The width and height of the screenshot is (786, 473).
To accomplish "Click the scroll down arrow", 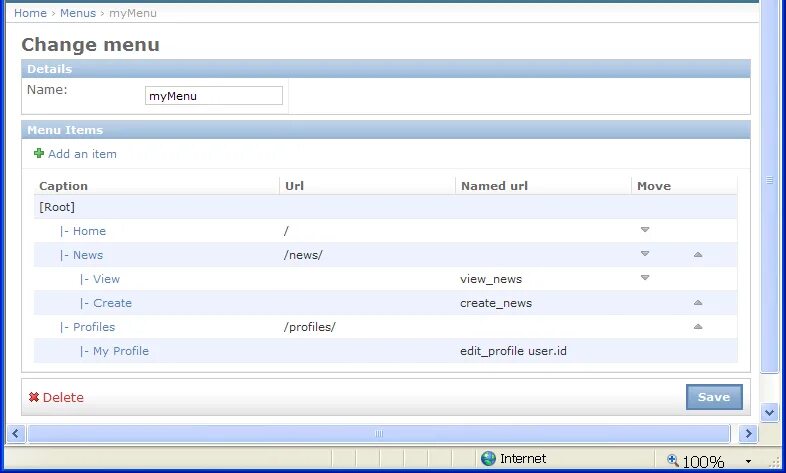I will tap(769, 412).
